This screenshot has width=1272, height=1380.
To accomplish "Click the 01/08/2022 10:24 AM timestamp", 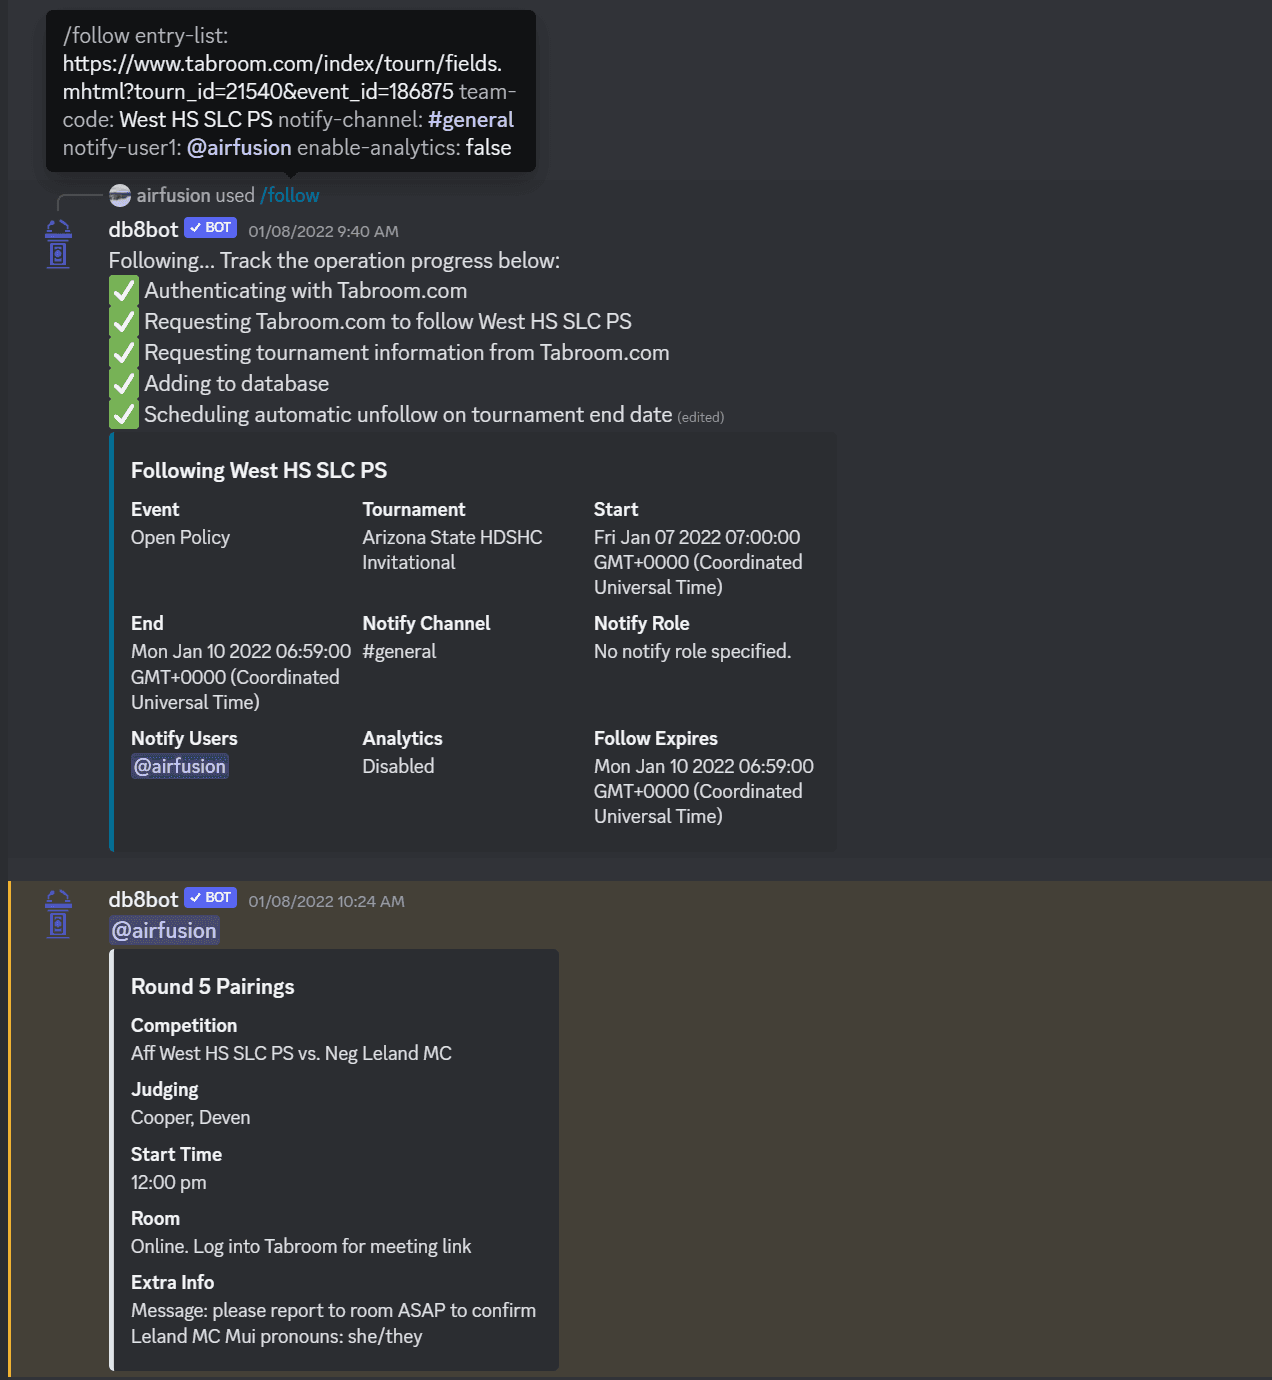I will point(326,902).
